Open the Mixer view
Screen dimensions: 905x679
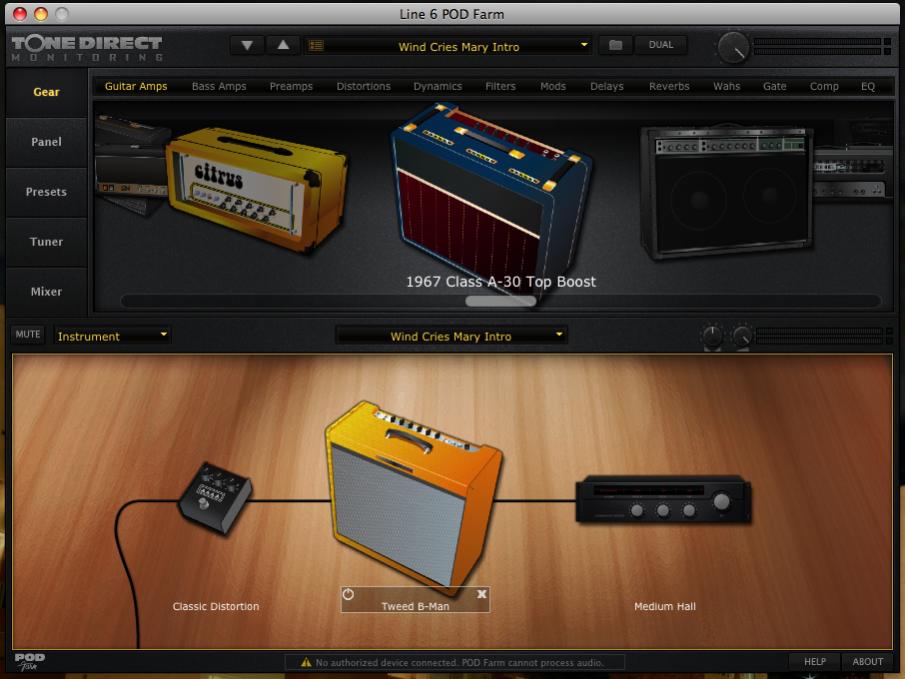(46, 292)
